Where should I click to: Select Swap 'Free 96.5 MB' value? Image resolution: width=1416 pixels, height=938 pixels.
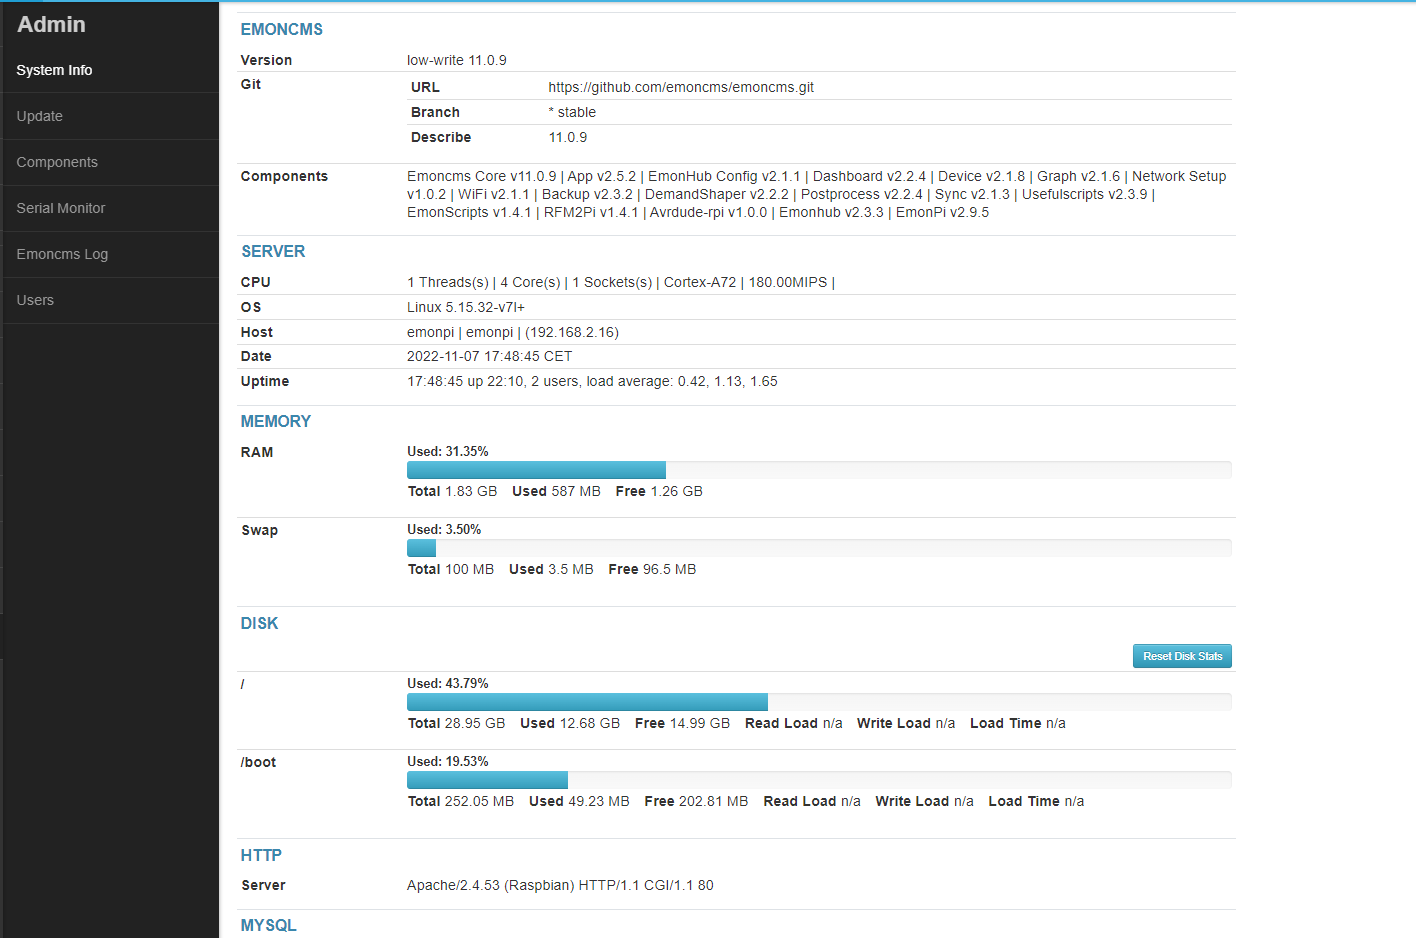pyautogui.click(x=652, y=569)
